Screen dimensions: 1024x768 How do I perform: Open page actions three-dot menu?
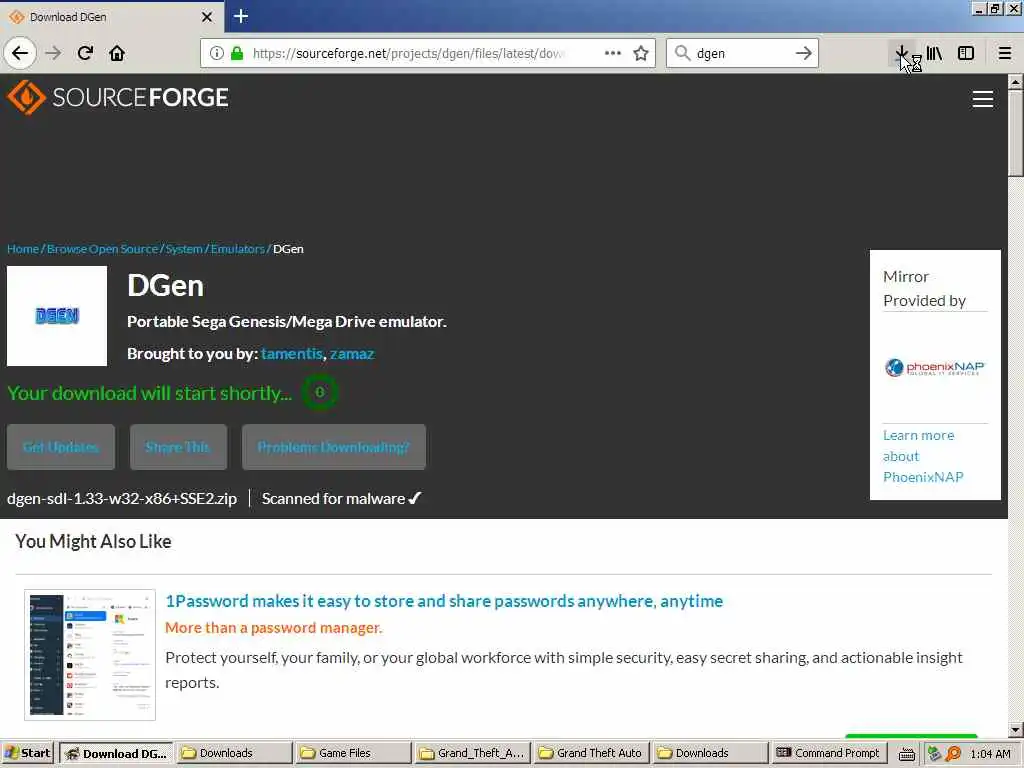tap(613, 53)
